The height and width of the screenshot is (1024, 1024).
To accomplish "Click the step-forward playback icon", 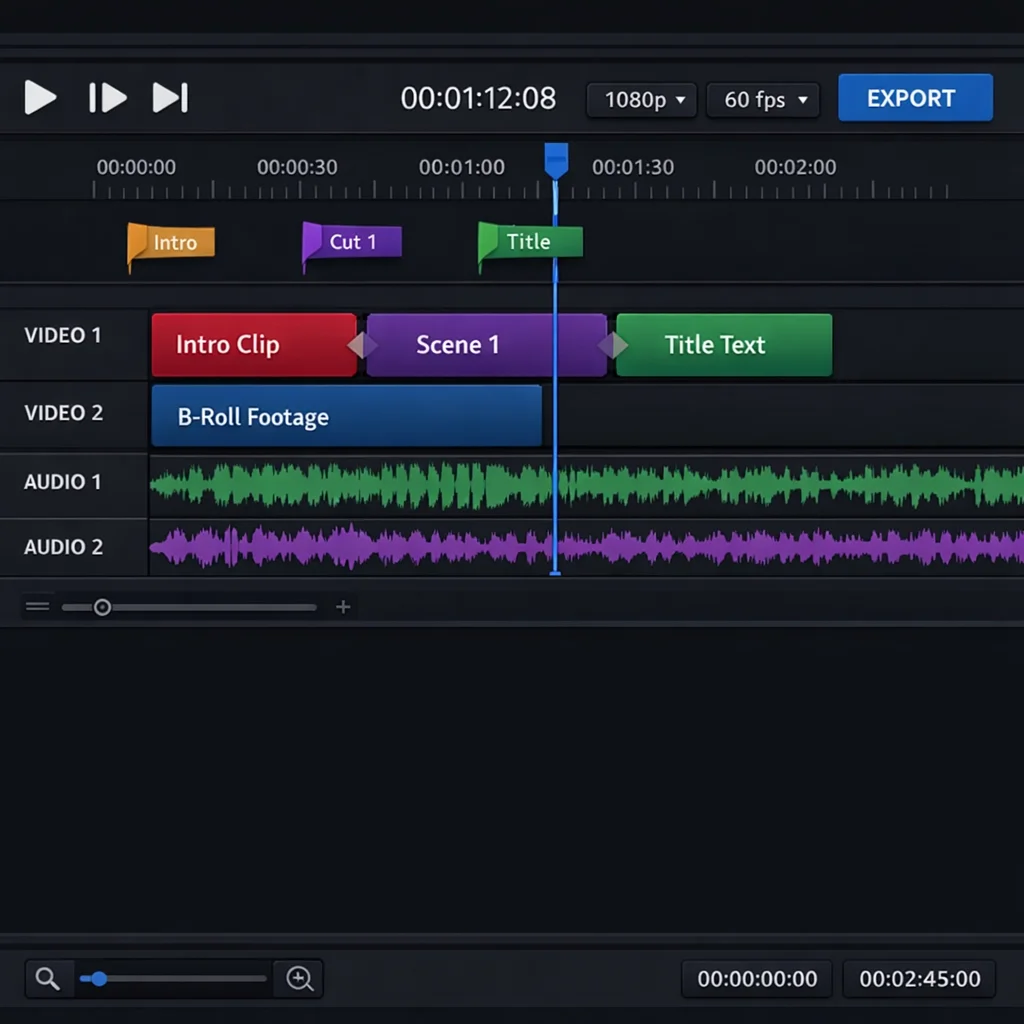I will (107, 98).
